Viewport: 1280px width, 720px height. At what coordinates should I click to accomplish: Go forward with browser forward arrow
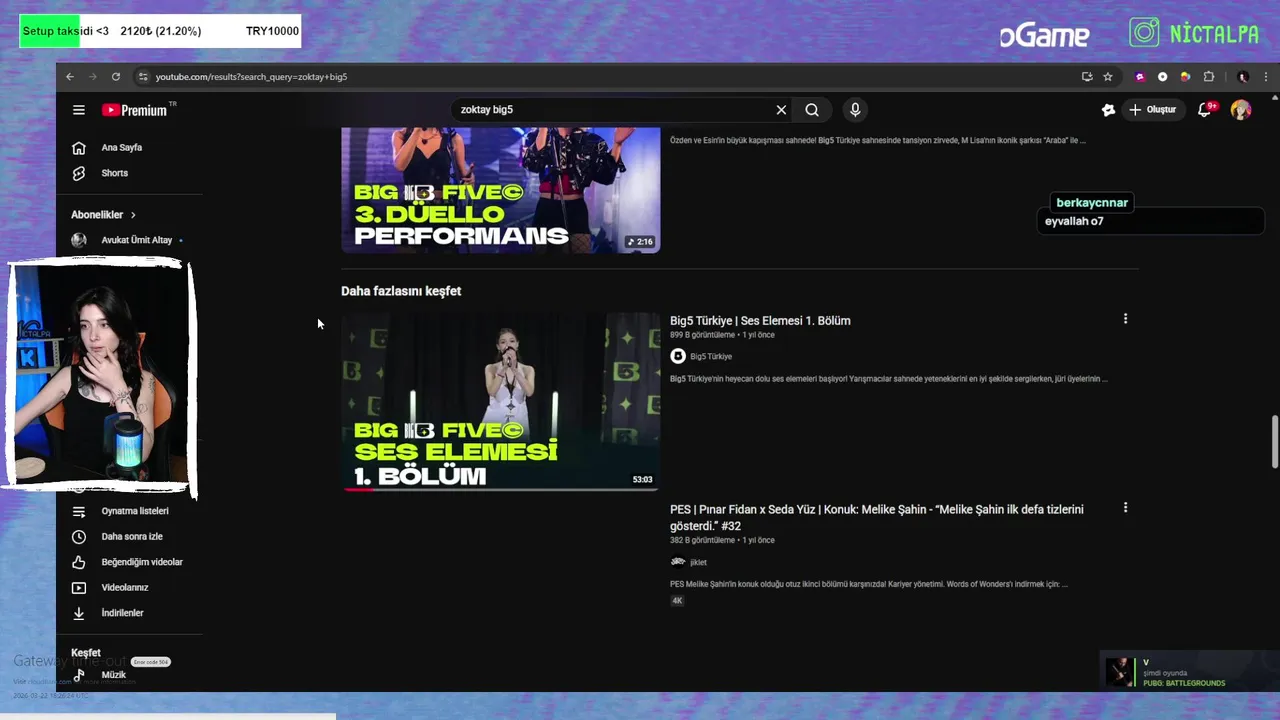(93, 77)
